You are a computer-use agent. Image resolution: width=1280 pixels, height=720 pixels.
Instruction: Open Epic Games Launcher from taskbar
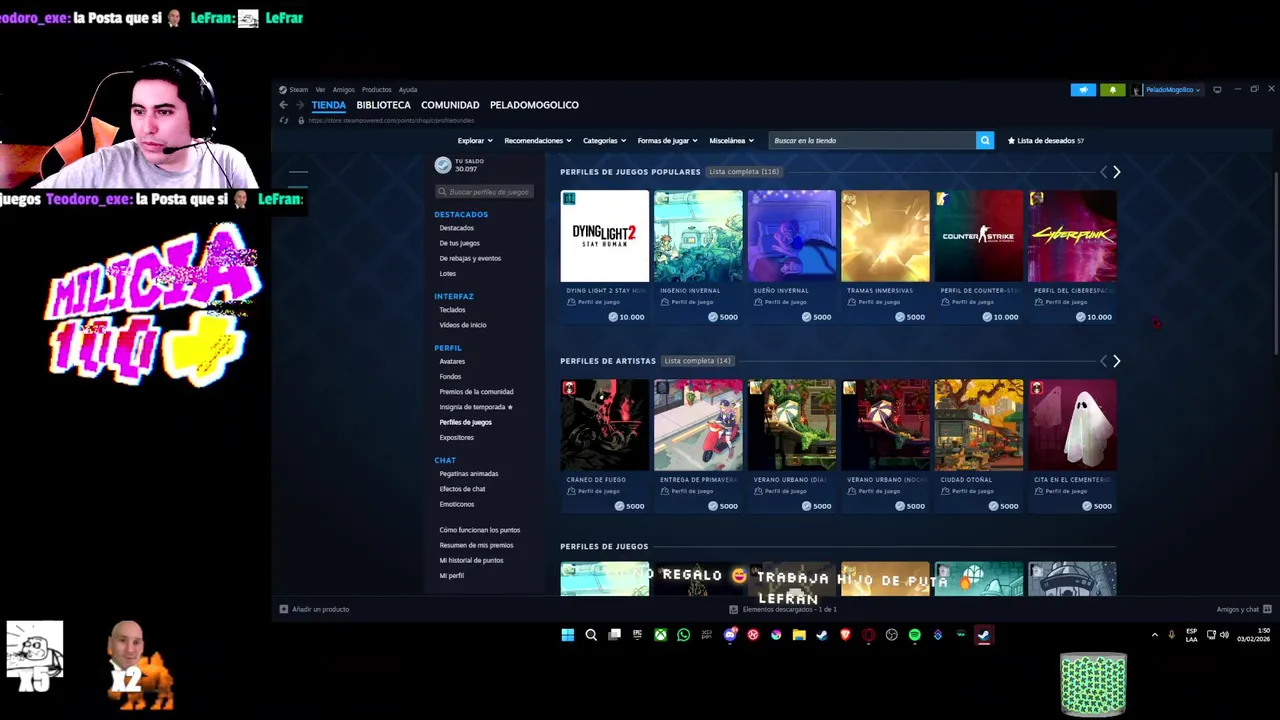coord(637,635)
